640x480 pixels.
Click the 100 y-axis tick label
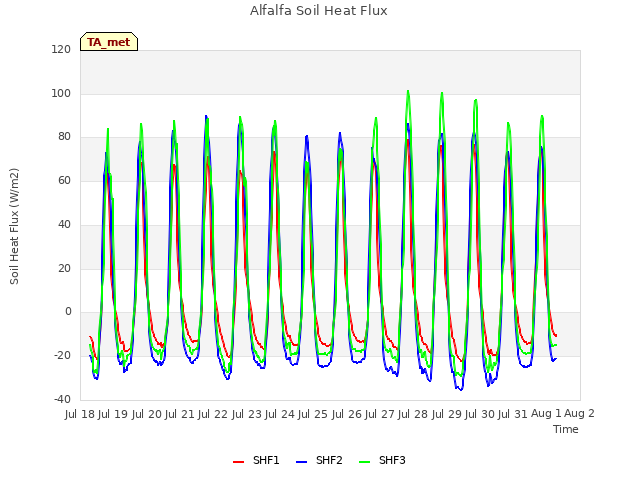61,93
